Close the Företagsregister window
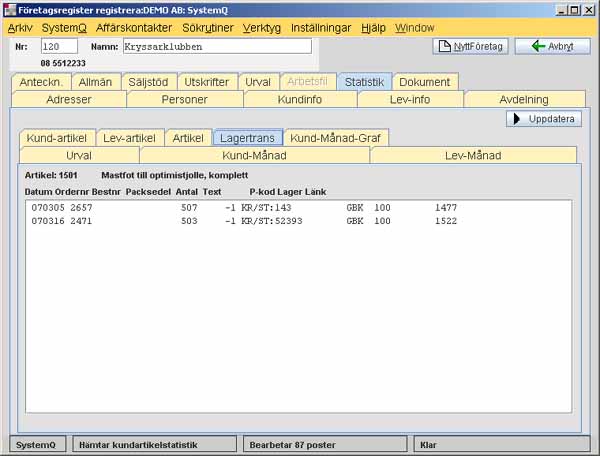Image resolution: width=600 pixels, height=456 pixels. pos(589,10)
